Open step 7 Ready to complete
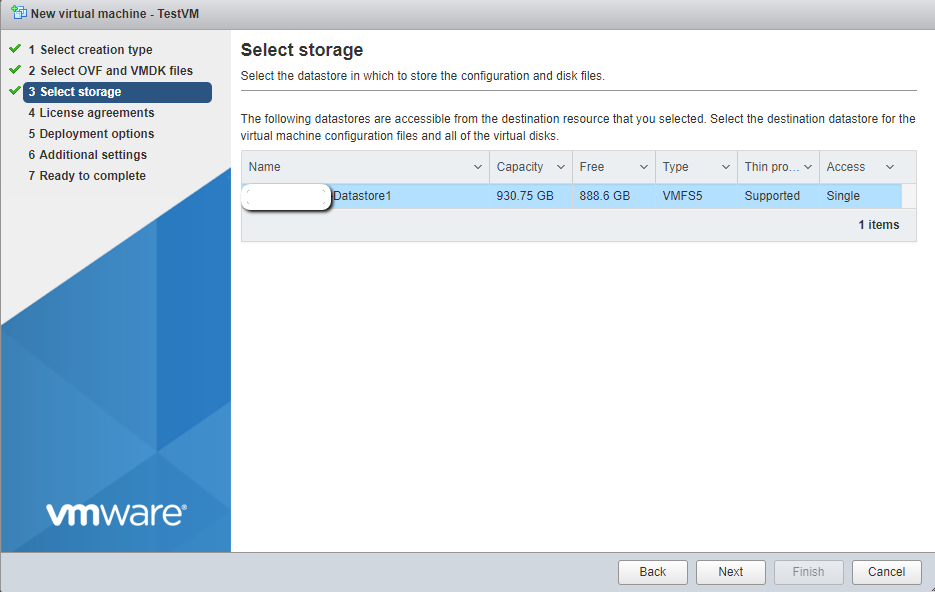This screenshot has width=935, height=592. [x=87, y=176]
